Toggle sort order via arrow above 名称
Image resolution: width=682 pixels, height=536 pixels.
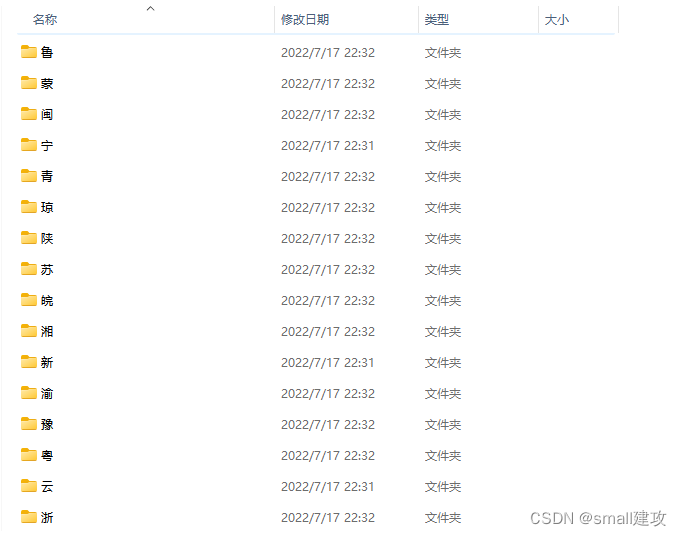pyautogui.click(x=150, y=8)
